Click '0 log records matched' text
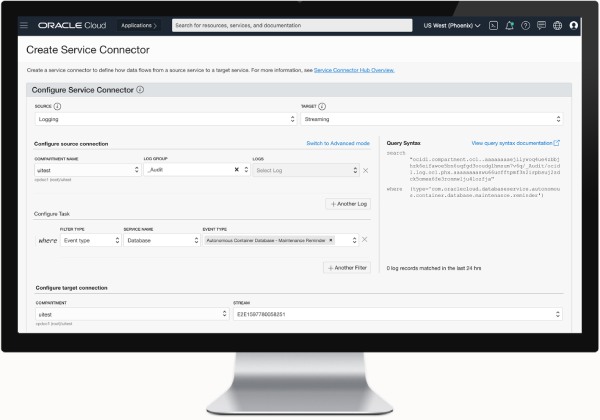This screenshot has height=420, width=600. [434, 268]
